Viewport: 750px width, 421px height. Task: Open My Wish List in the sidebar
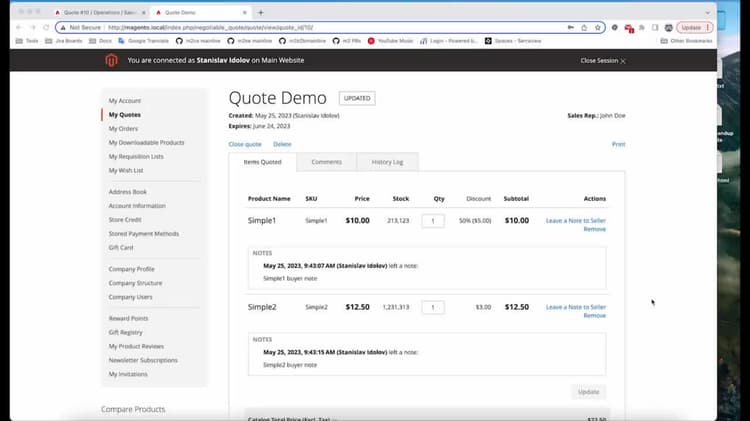[126, 170]
